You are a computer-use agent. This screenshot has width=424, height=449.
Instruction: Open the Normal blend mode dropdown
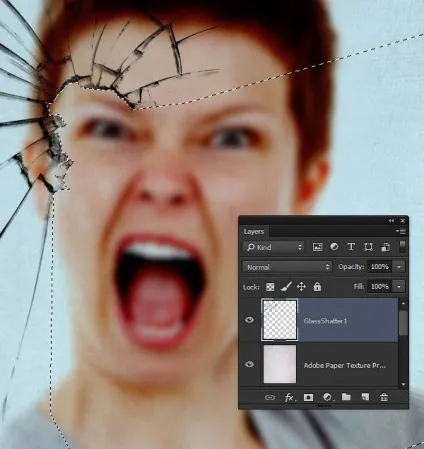[x=287, y=267]
